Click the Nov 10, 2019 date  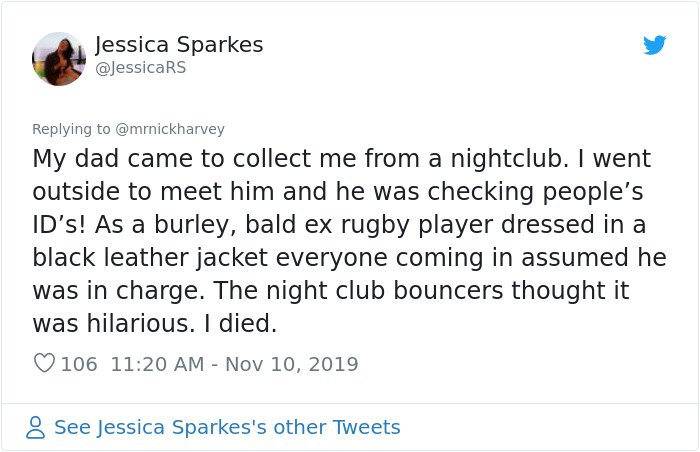pos(292,364)
